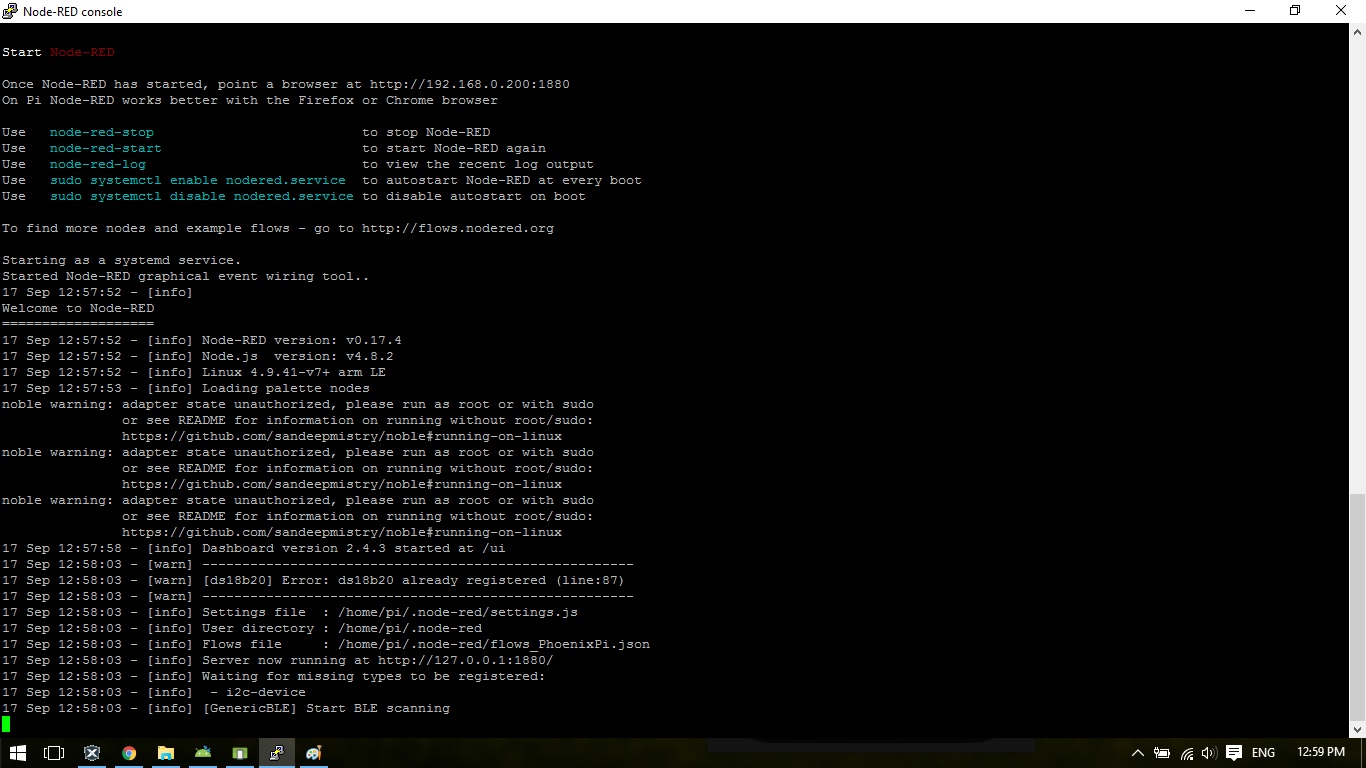Expand the hidden system tray icons
Screen dimensions: 1366x768
pos(1138,753)
